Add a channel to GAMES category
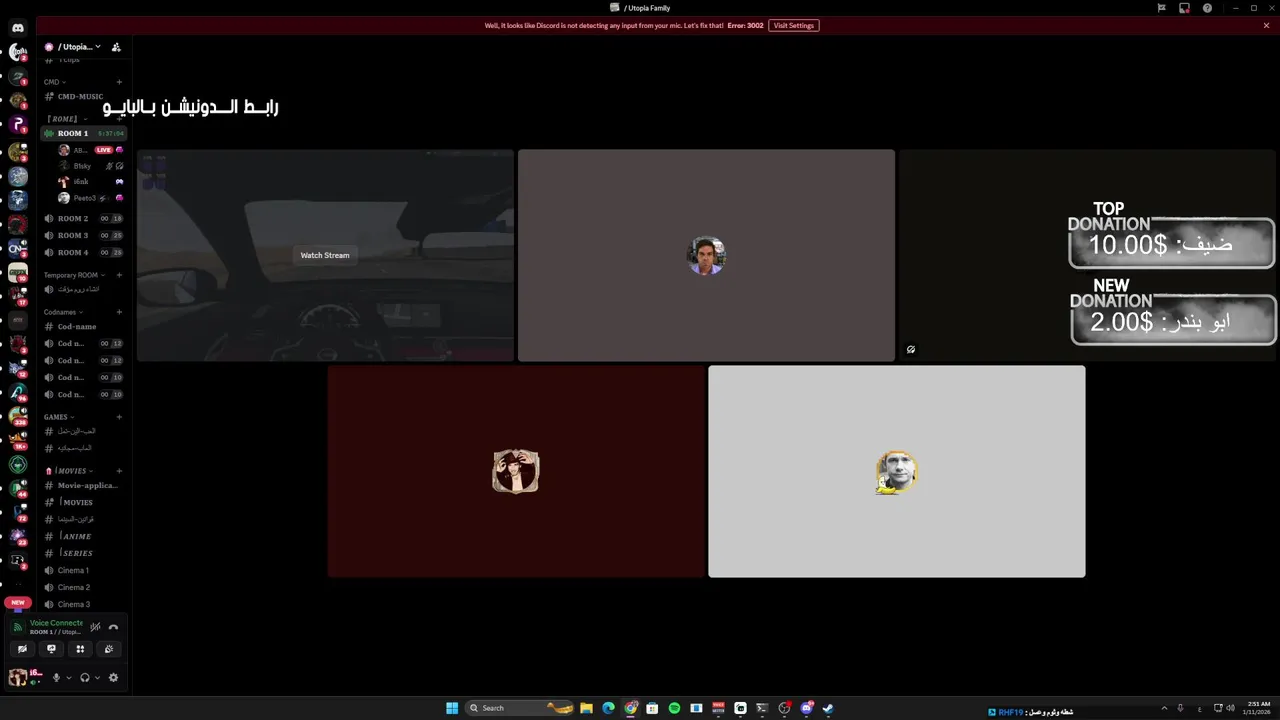This screenshot has height=720, width=1280. coord(119,417)
